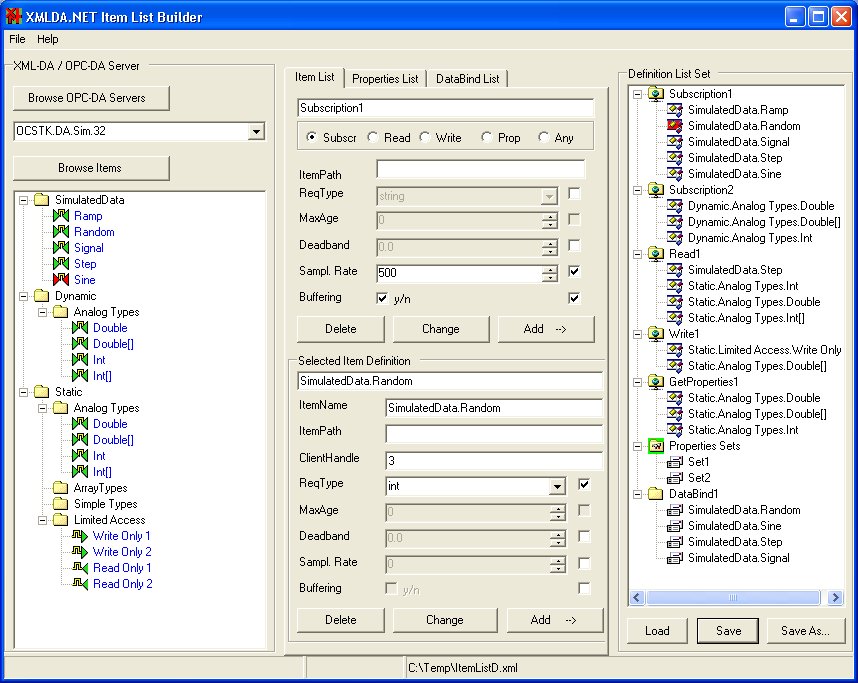Switch to the Item List tab
Viewport: 858px width, 683px height.
click(315, 77)
